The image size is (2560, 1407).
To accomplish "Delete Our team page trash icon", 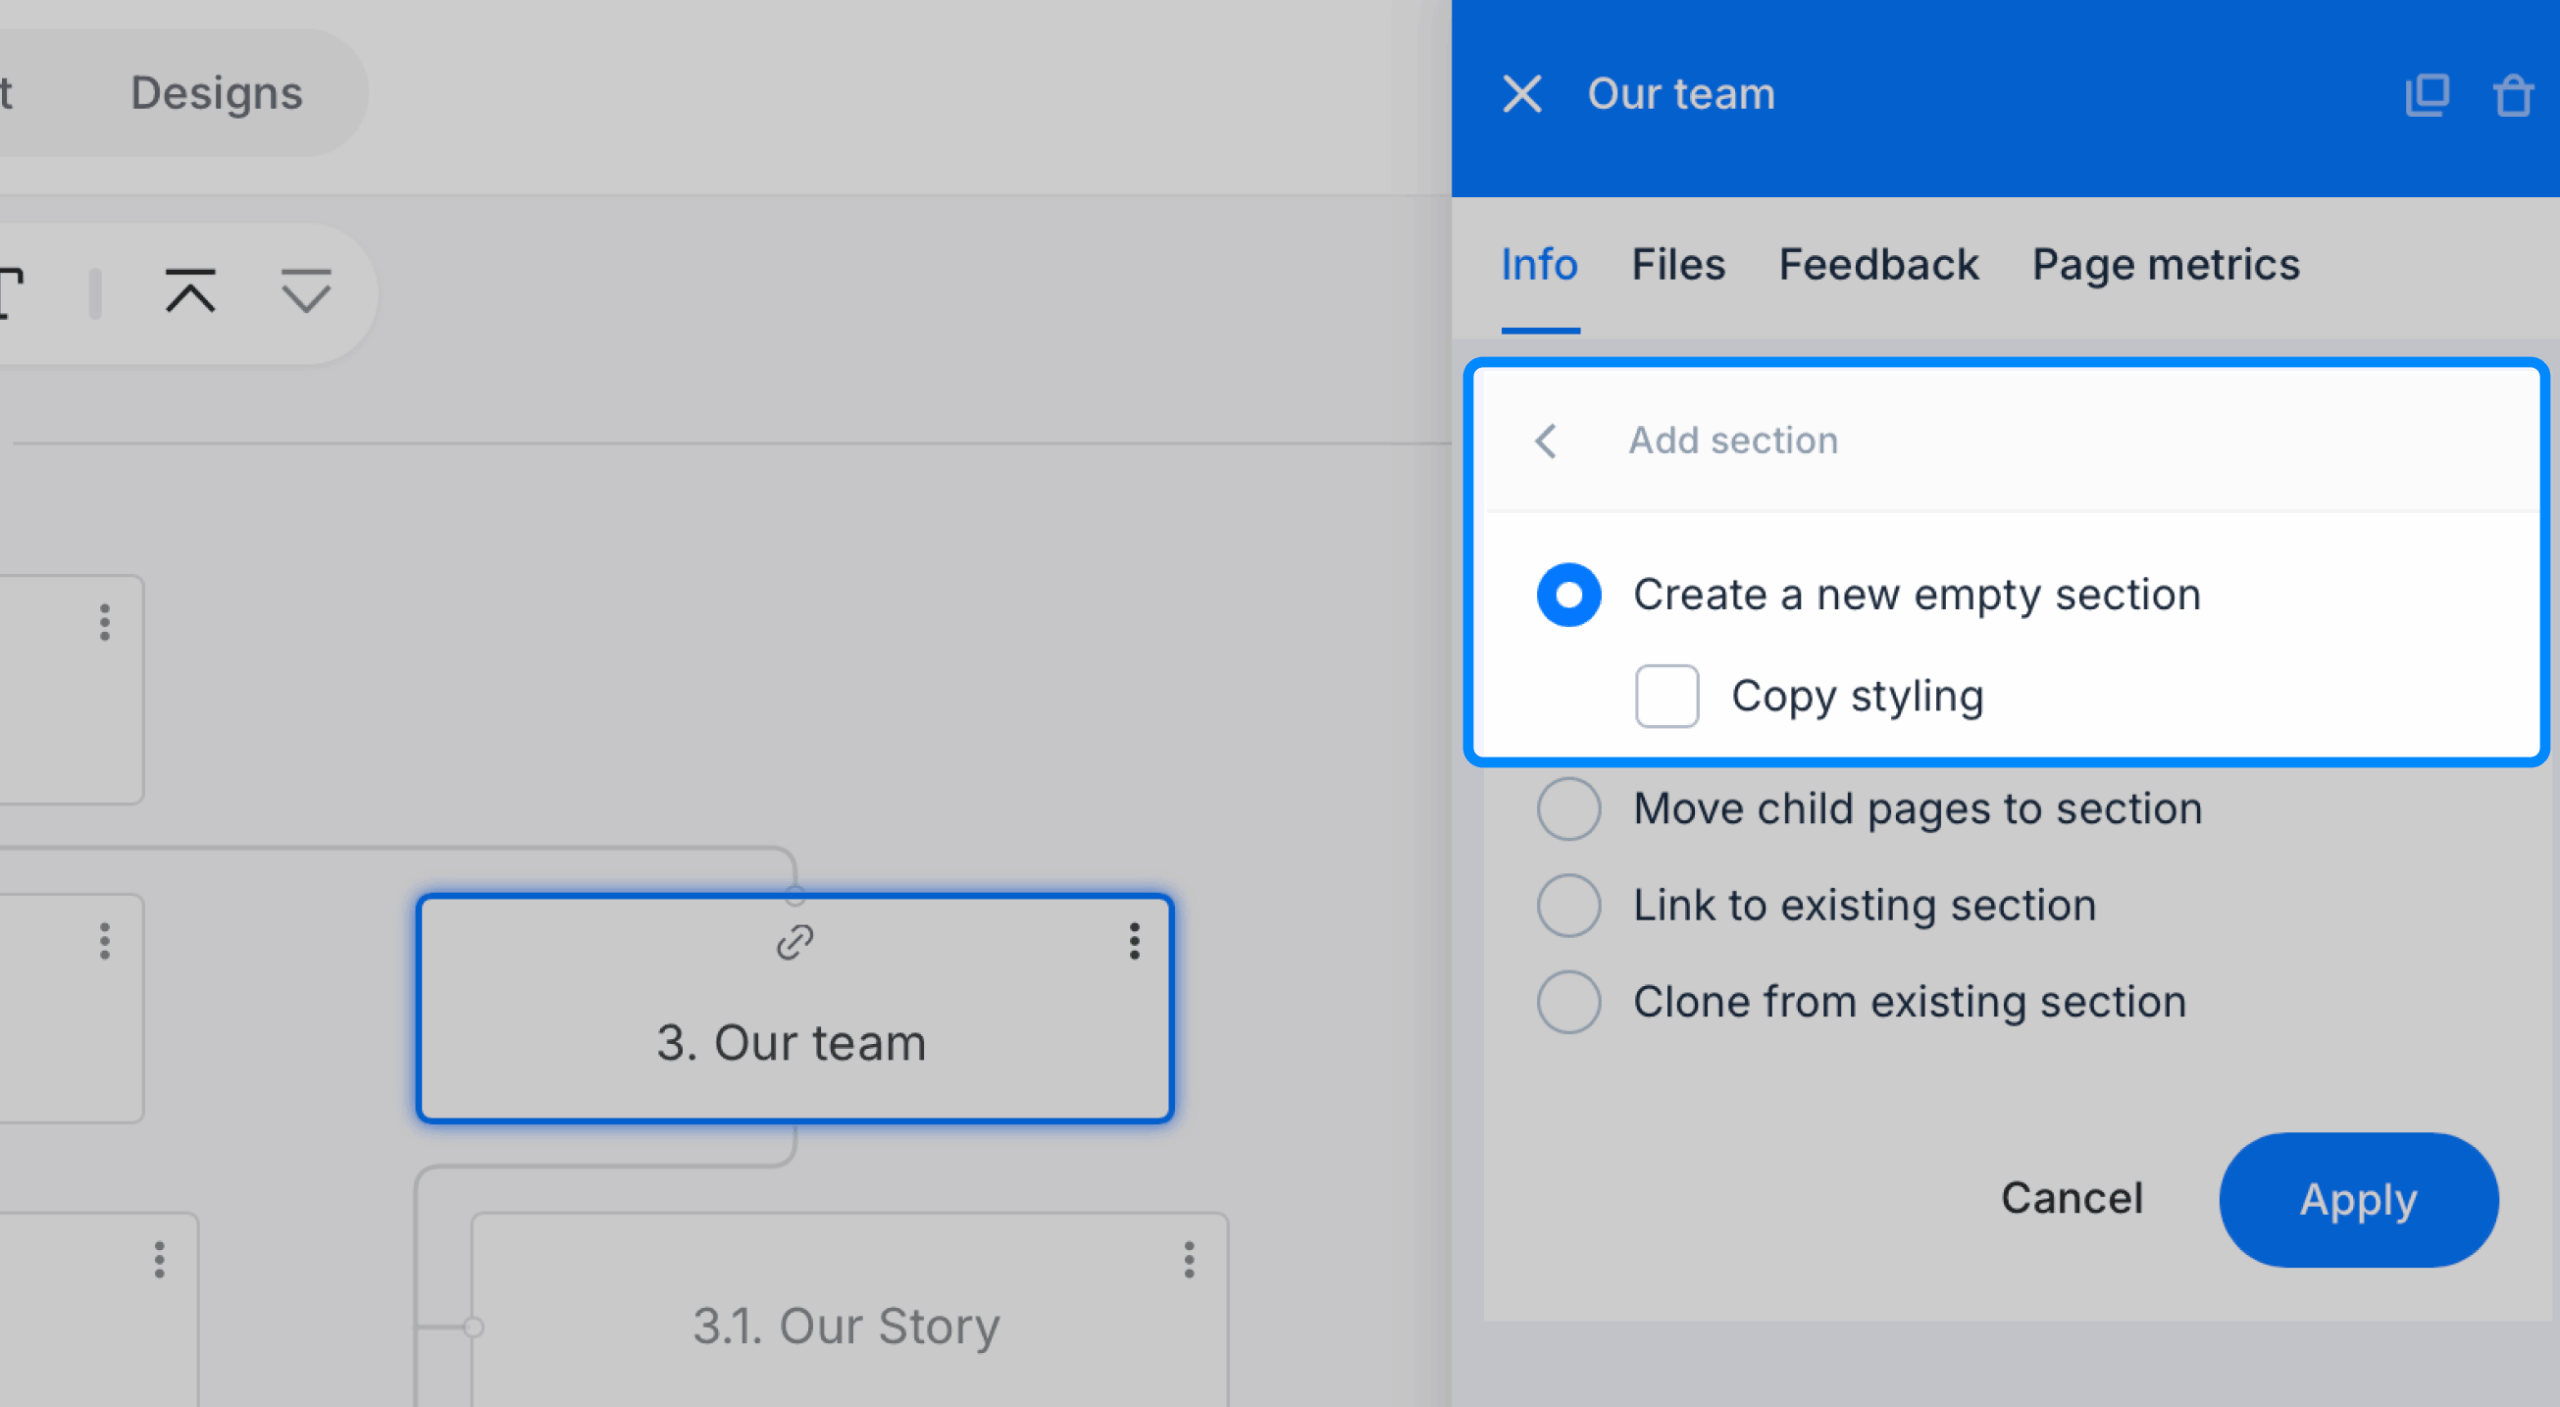I will coord(2513,95).
